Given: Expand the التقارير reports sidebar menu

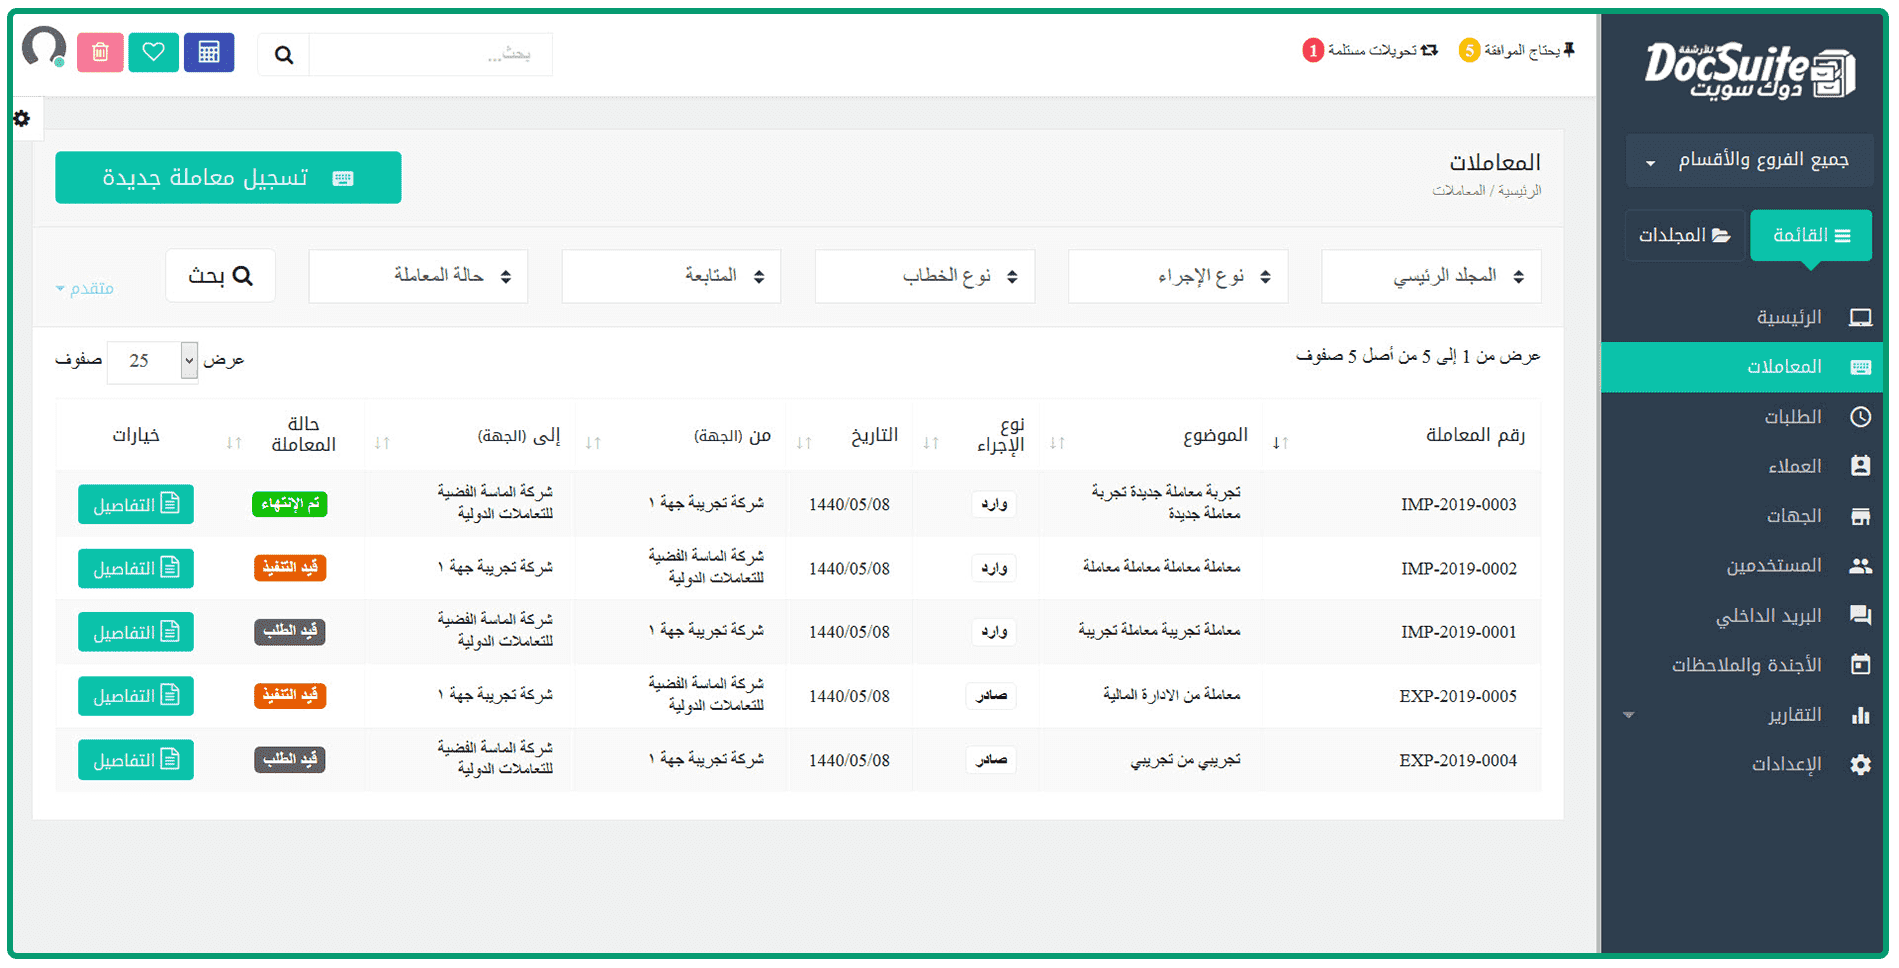Looking at the screenshot, I should 1795,715.
